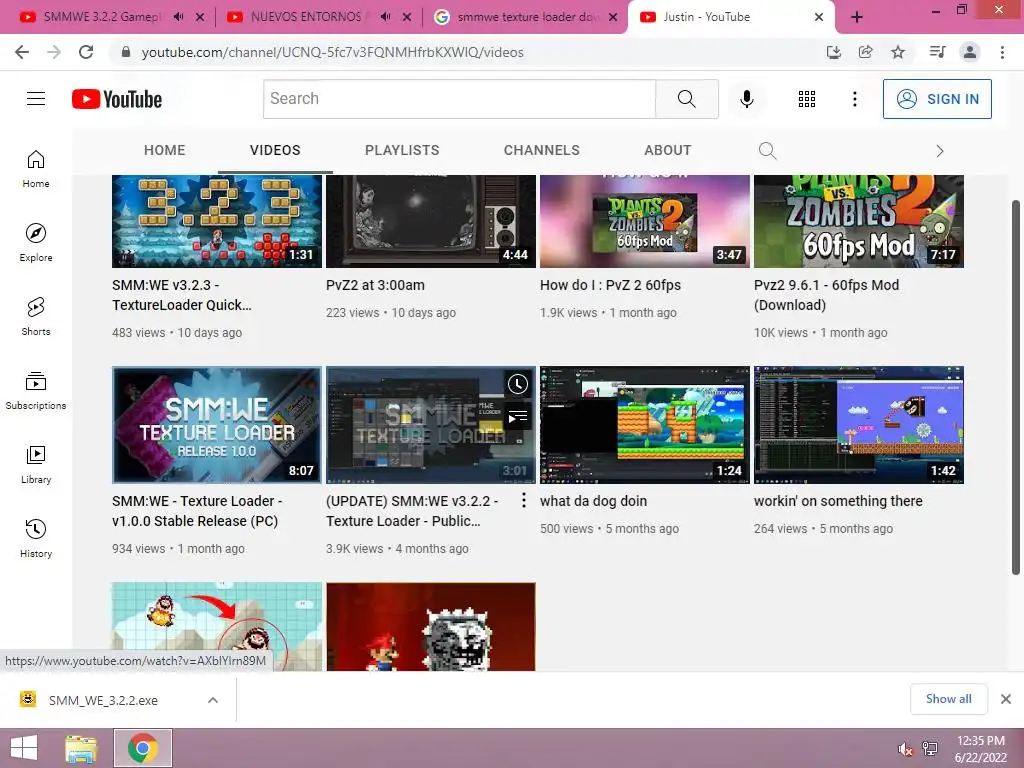Add Texture Loader update video to queue
This screenshot has width=1024, height=768.
point(517,416)
